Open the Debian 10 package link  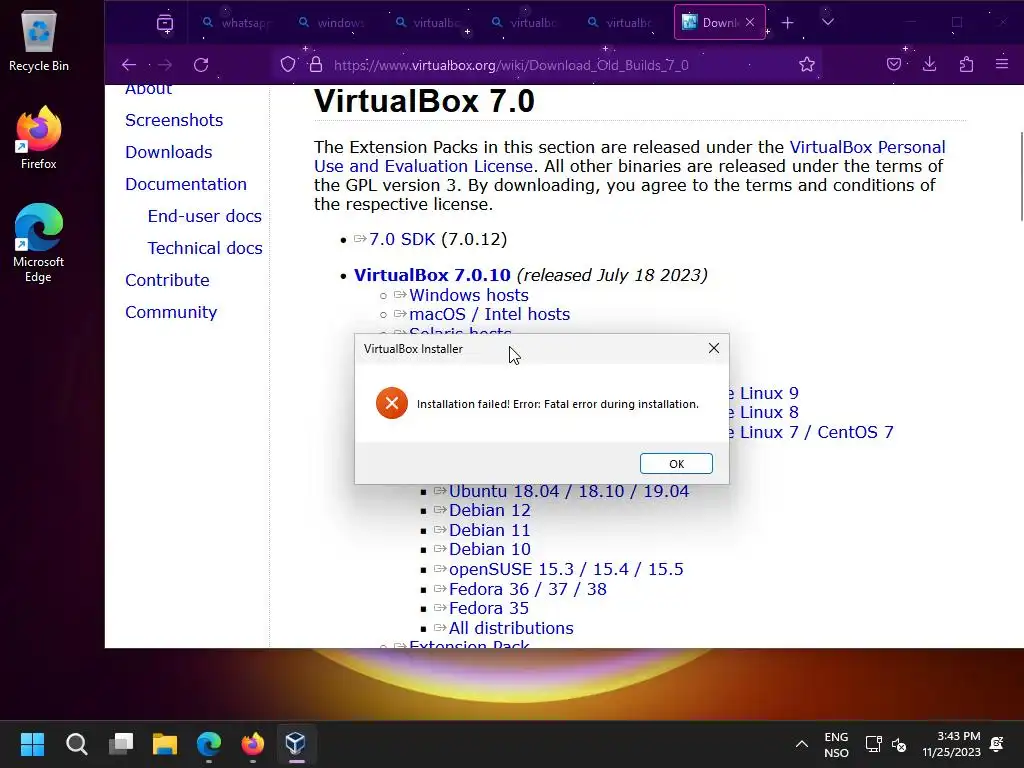tap(489, 549)
